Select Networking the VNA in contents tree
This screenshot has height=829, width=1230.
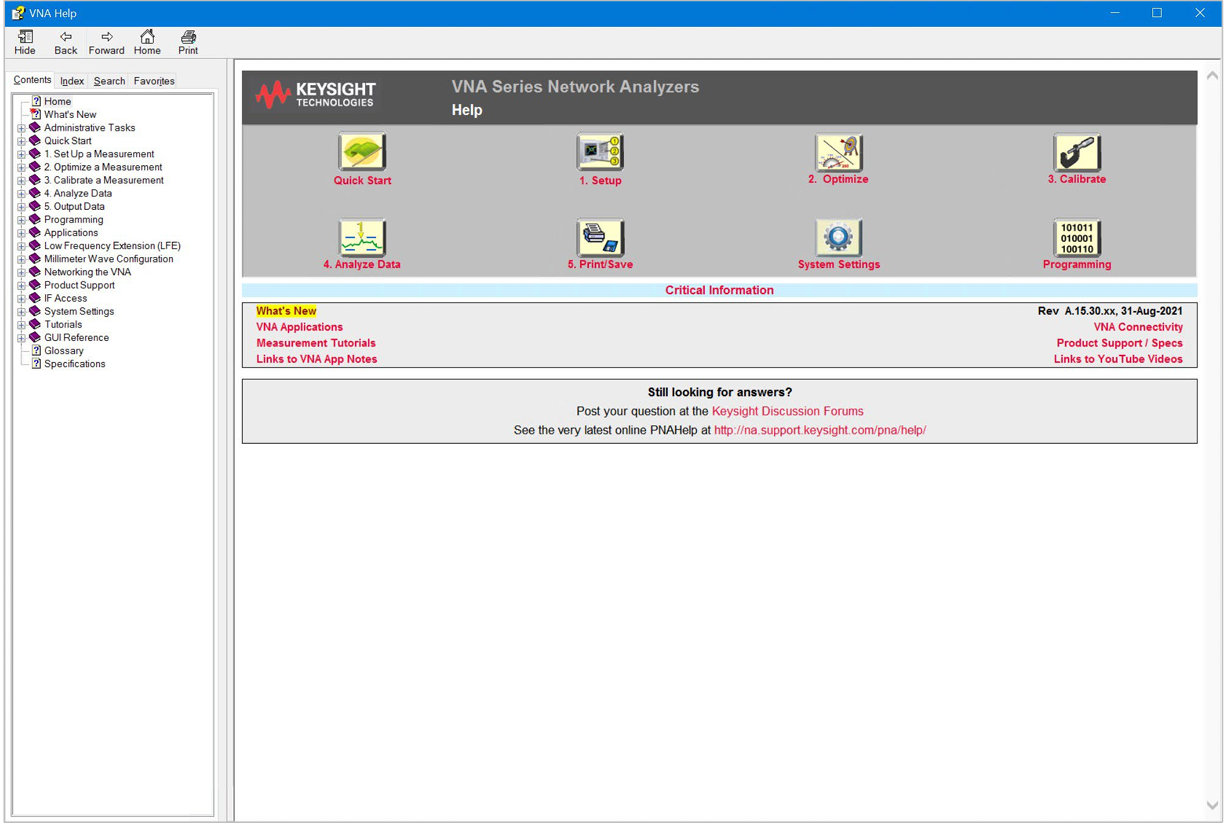(87, 272)
